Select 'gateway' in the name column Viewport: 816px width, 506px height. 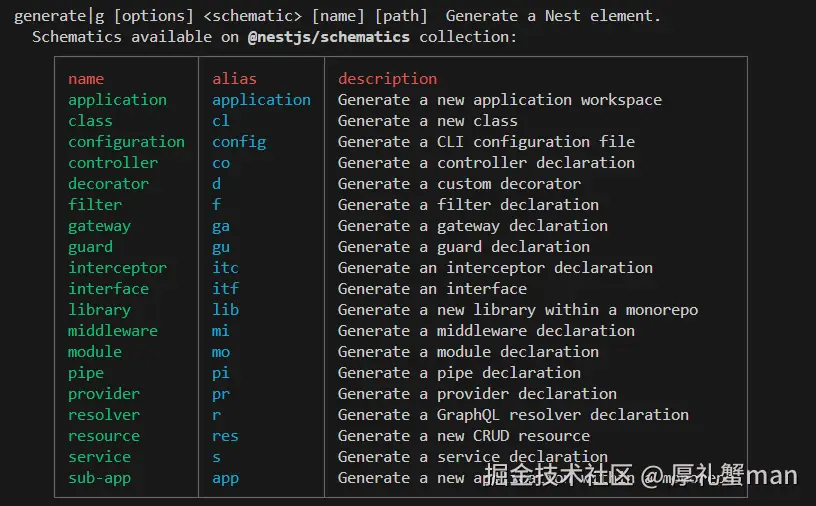click(x=99, y=226)
